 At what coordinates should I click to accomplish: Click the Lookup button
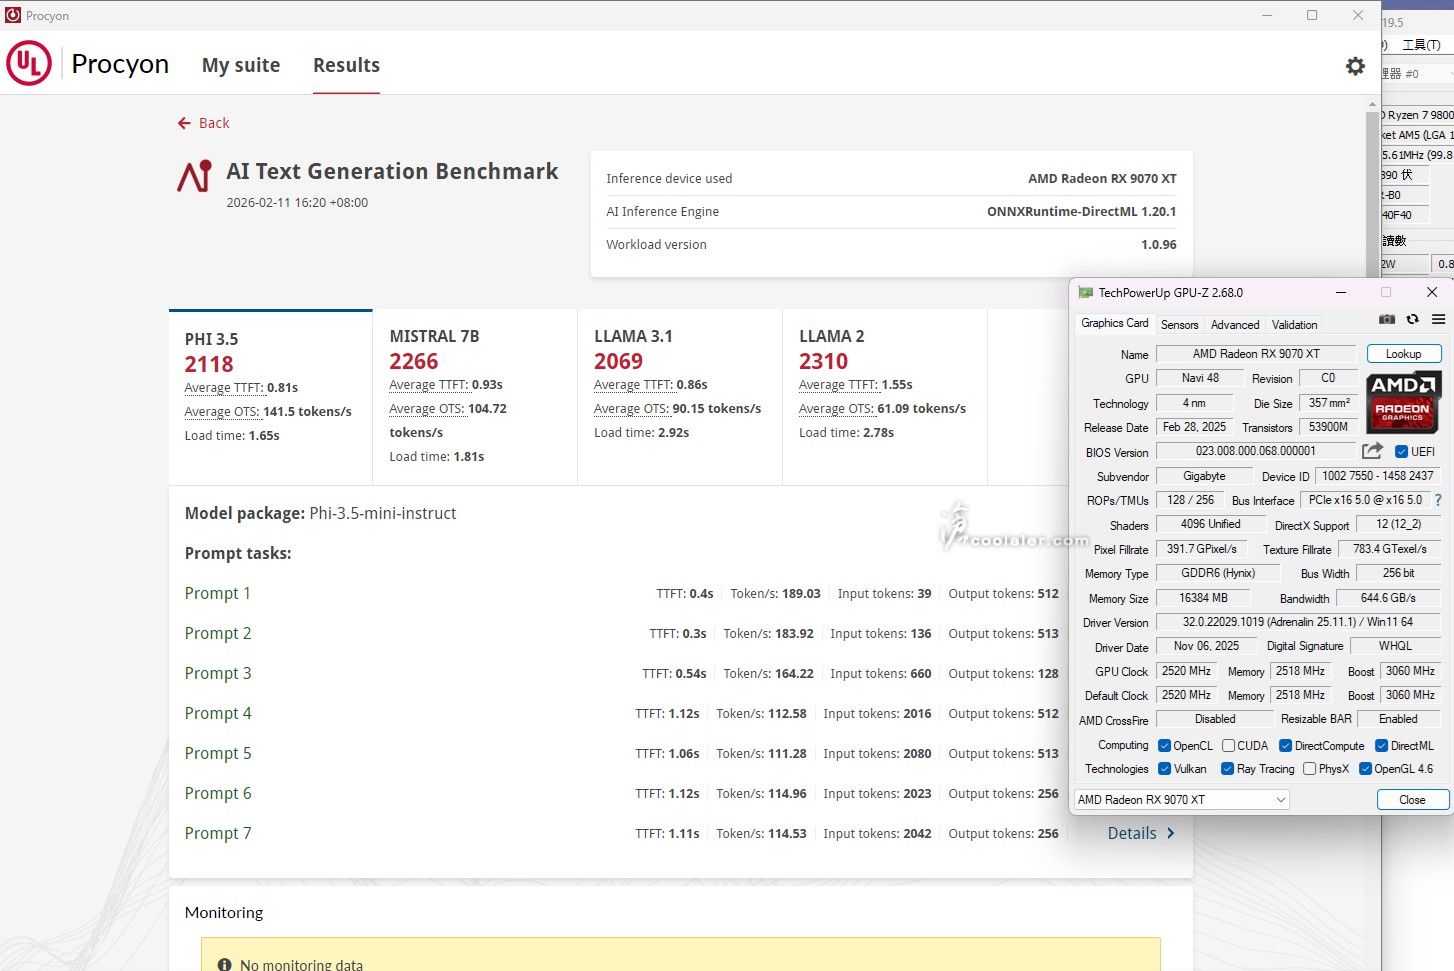click(1403, 354)
